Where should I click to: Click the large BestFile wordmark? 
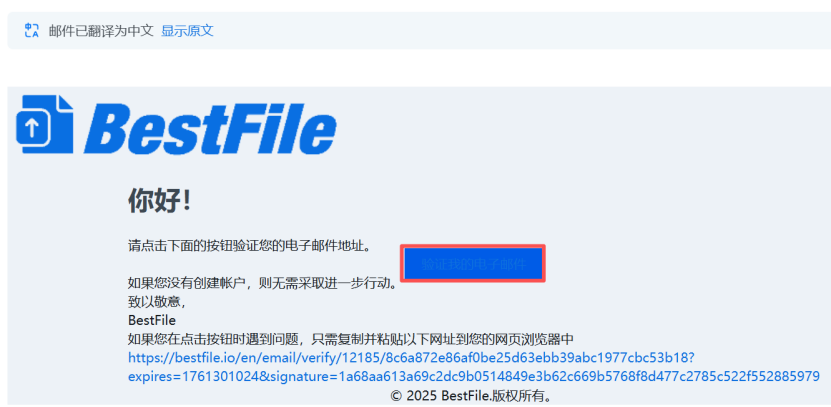[x=210, y=127]
